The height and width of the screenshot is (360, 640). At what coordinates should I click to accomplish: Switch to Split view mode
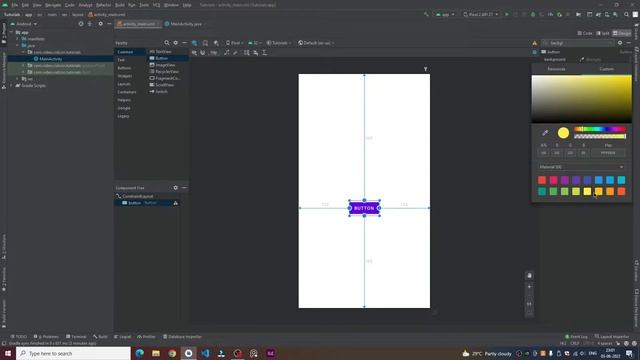(603, 33)
